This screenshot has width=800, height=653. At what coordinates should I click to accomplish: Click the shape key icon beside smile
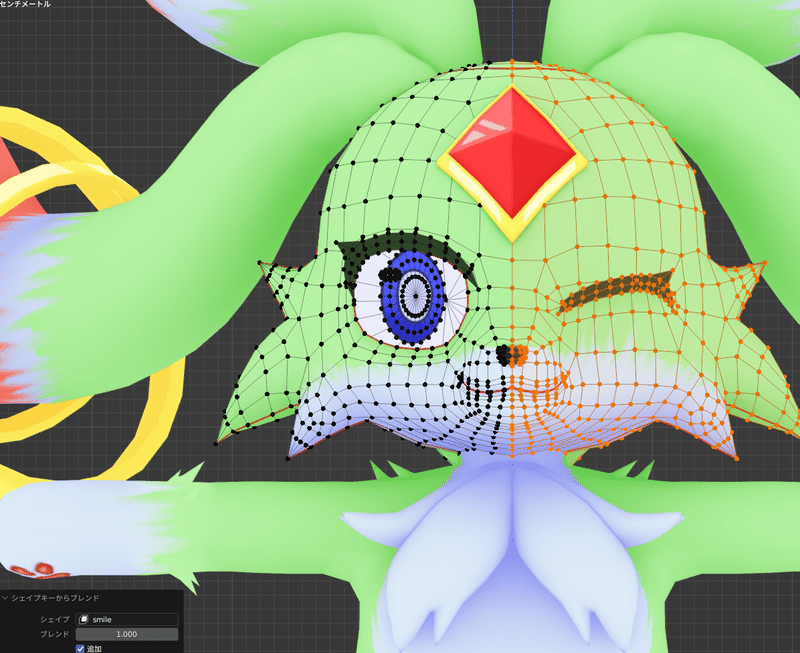tap(84, 619)
